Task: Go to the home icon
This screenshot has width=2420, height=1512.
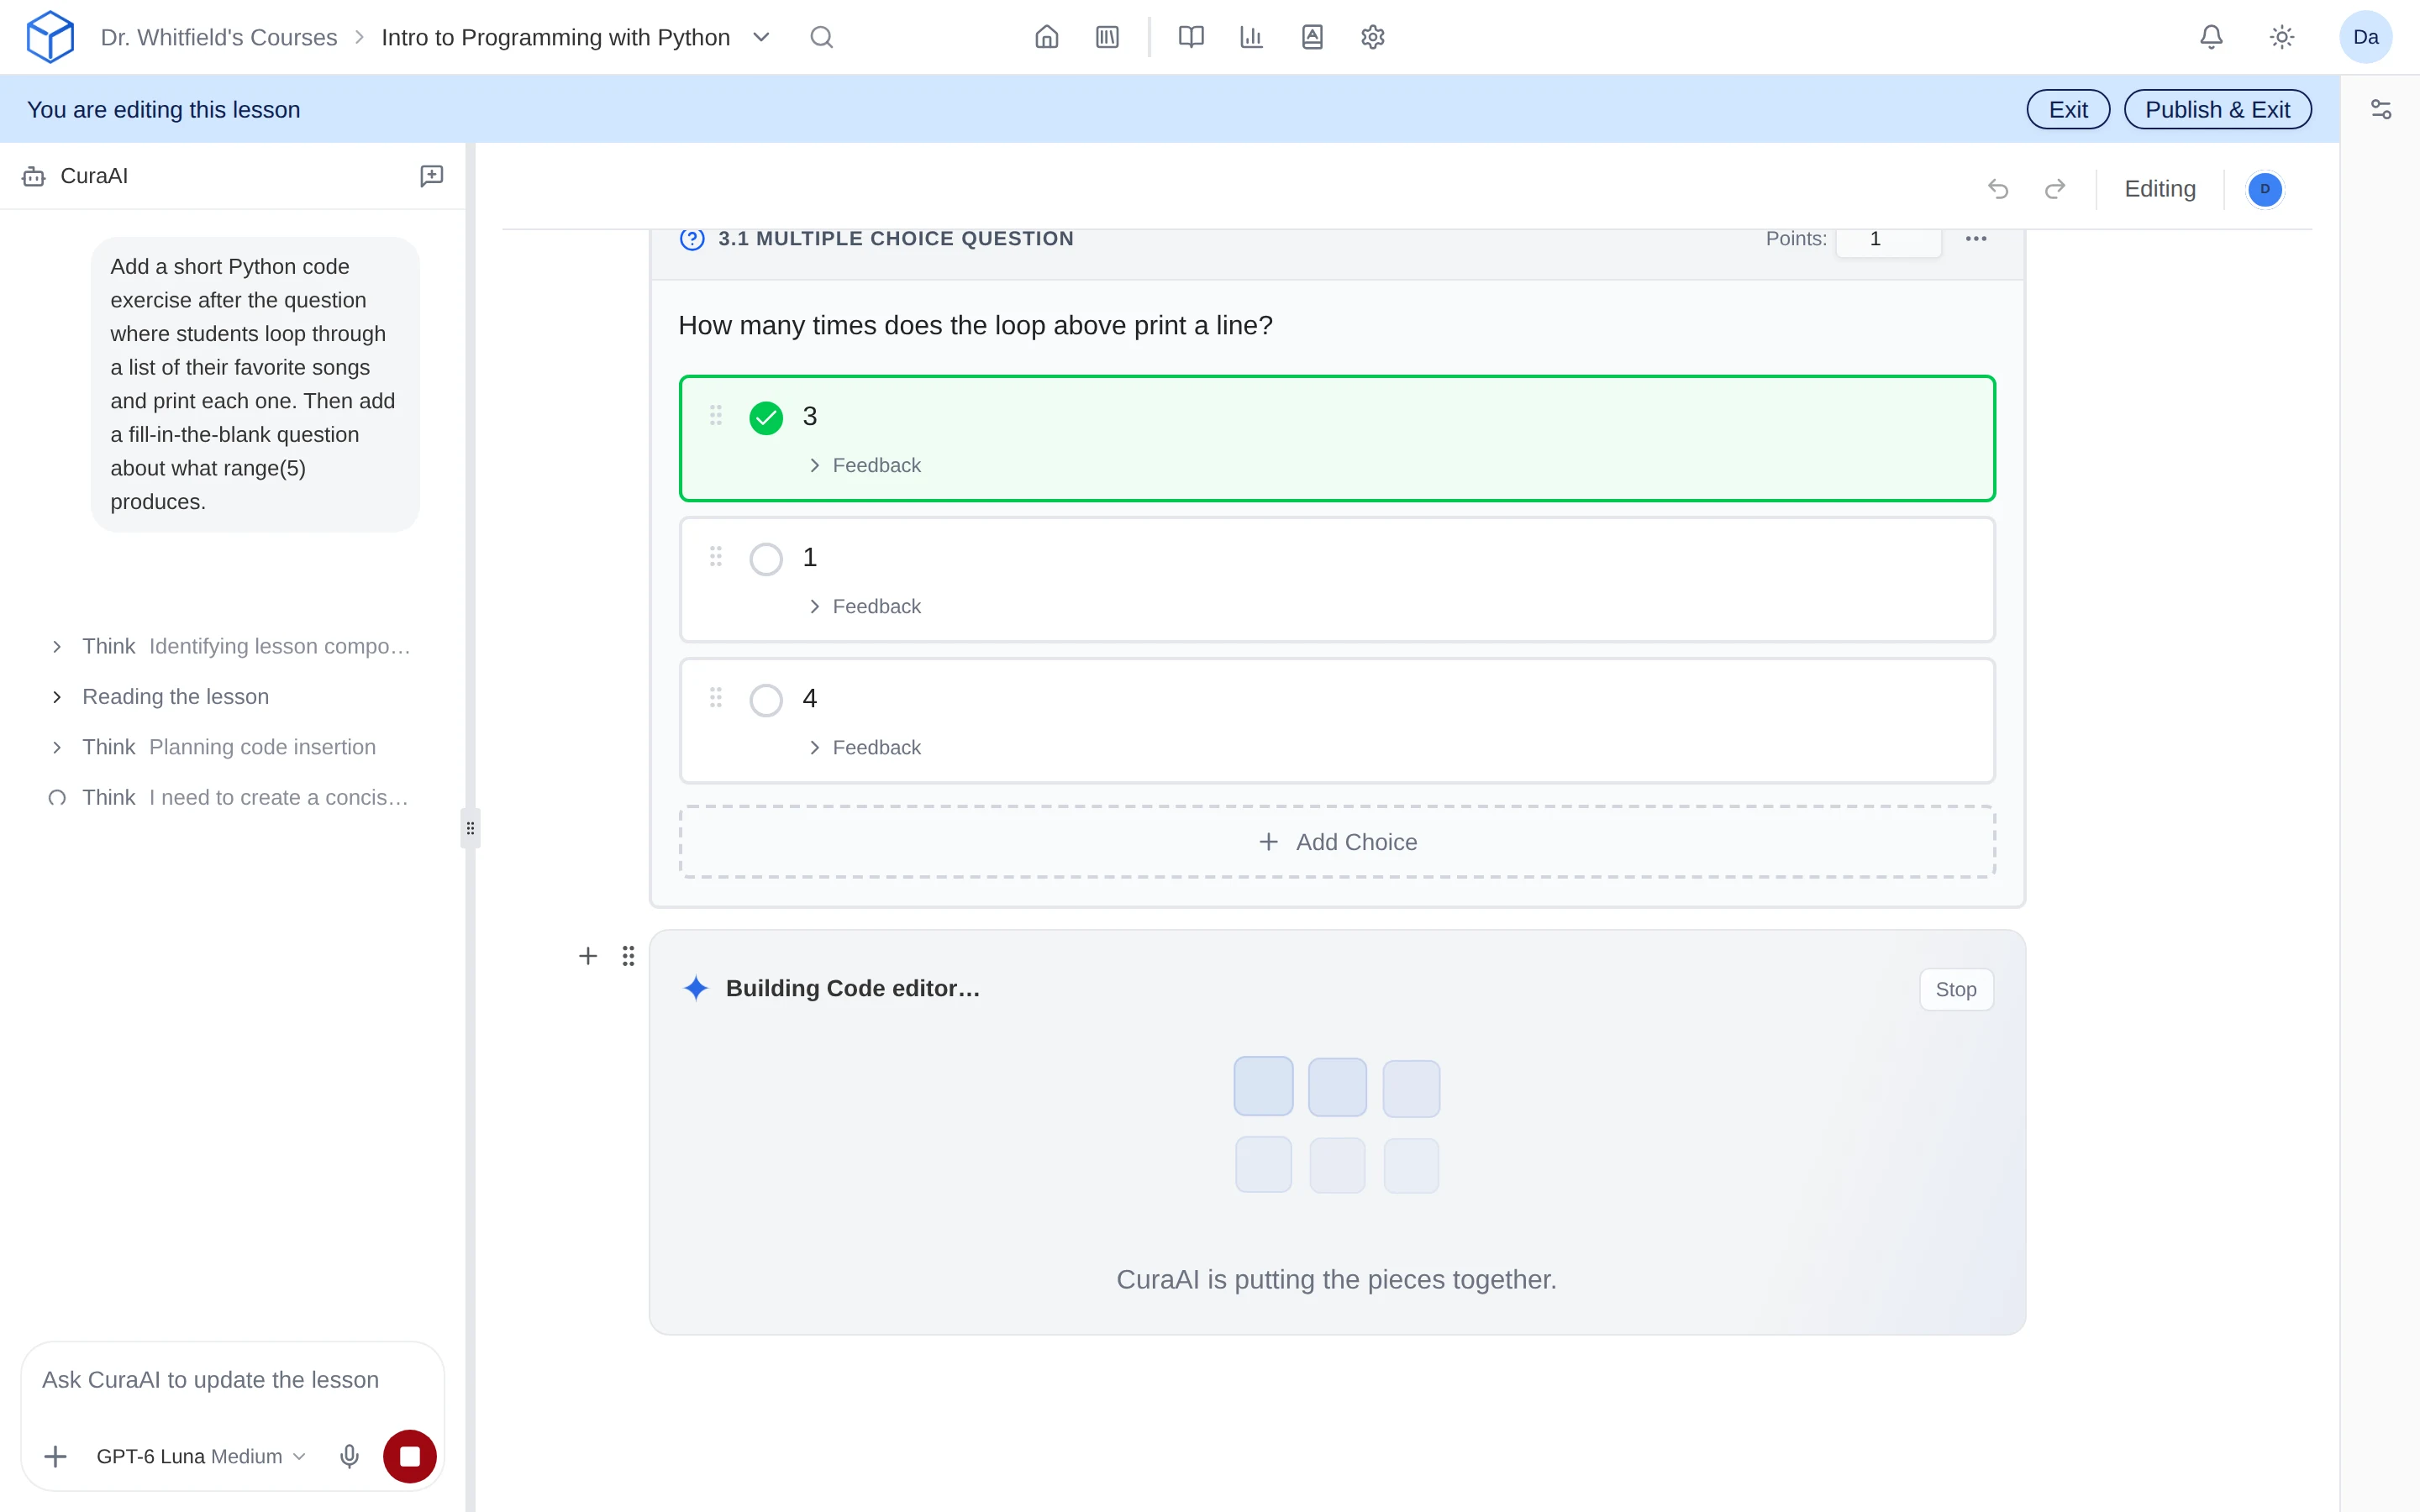Action: 1046,37
